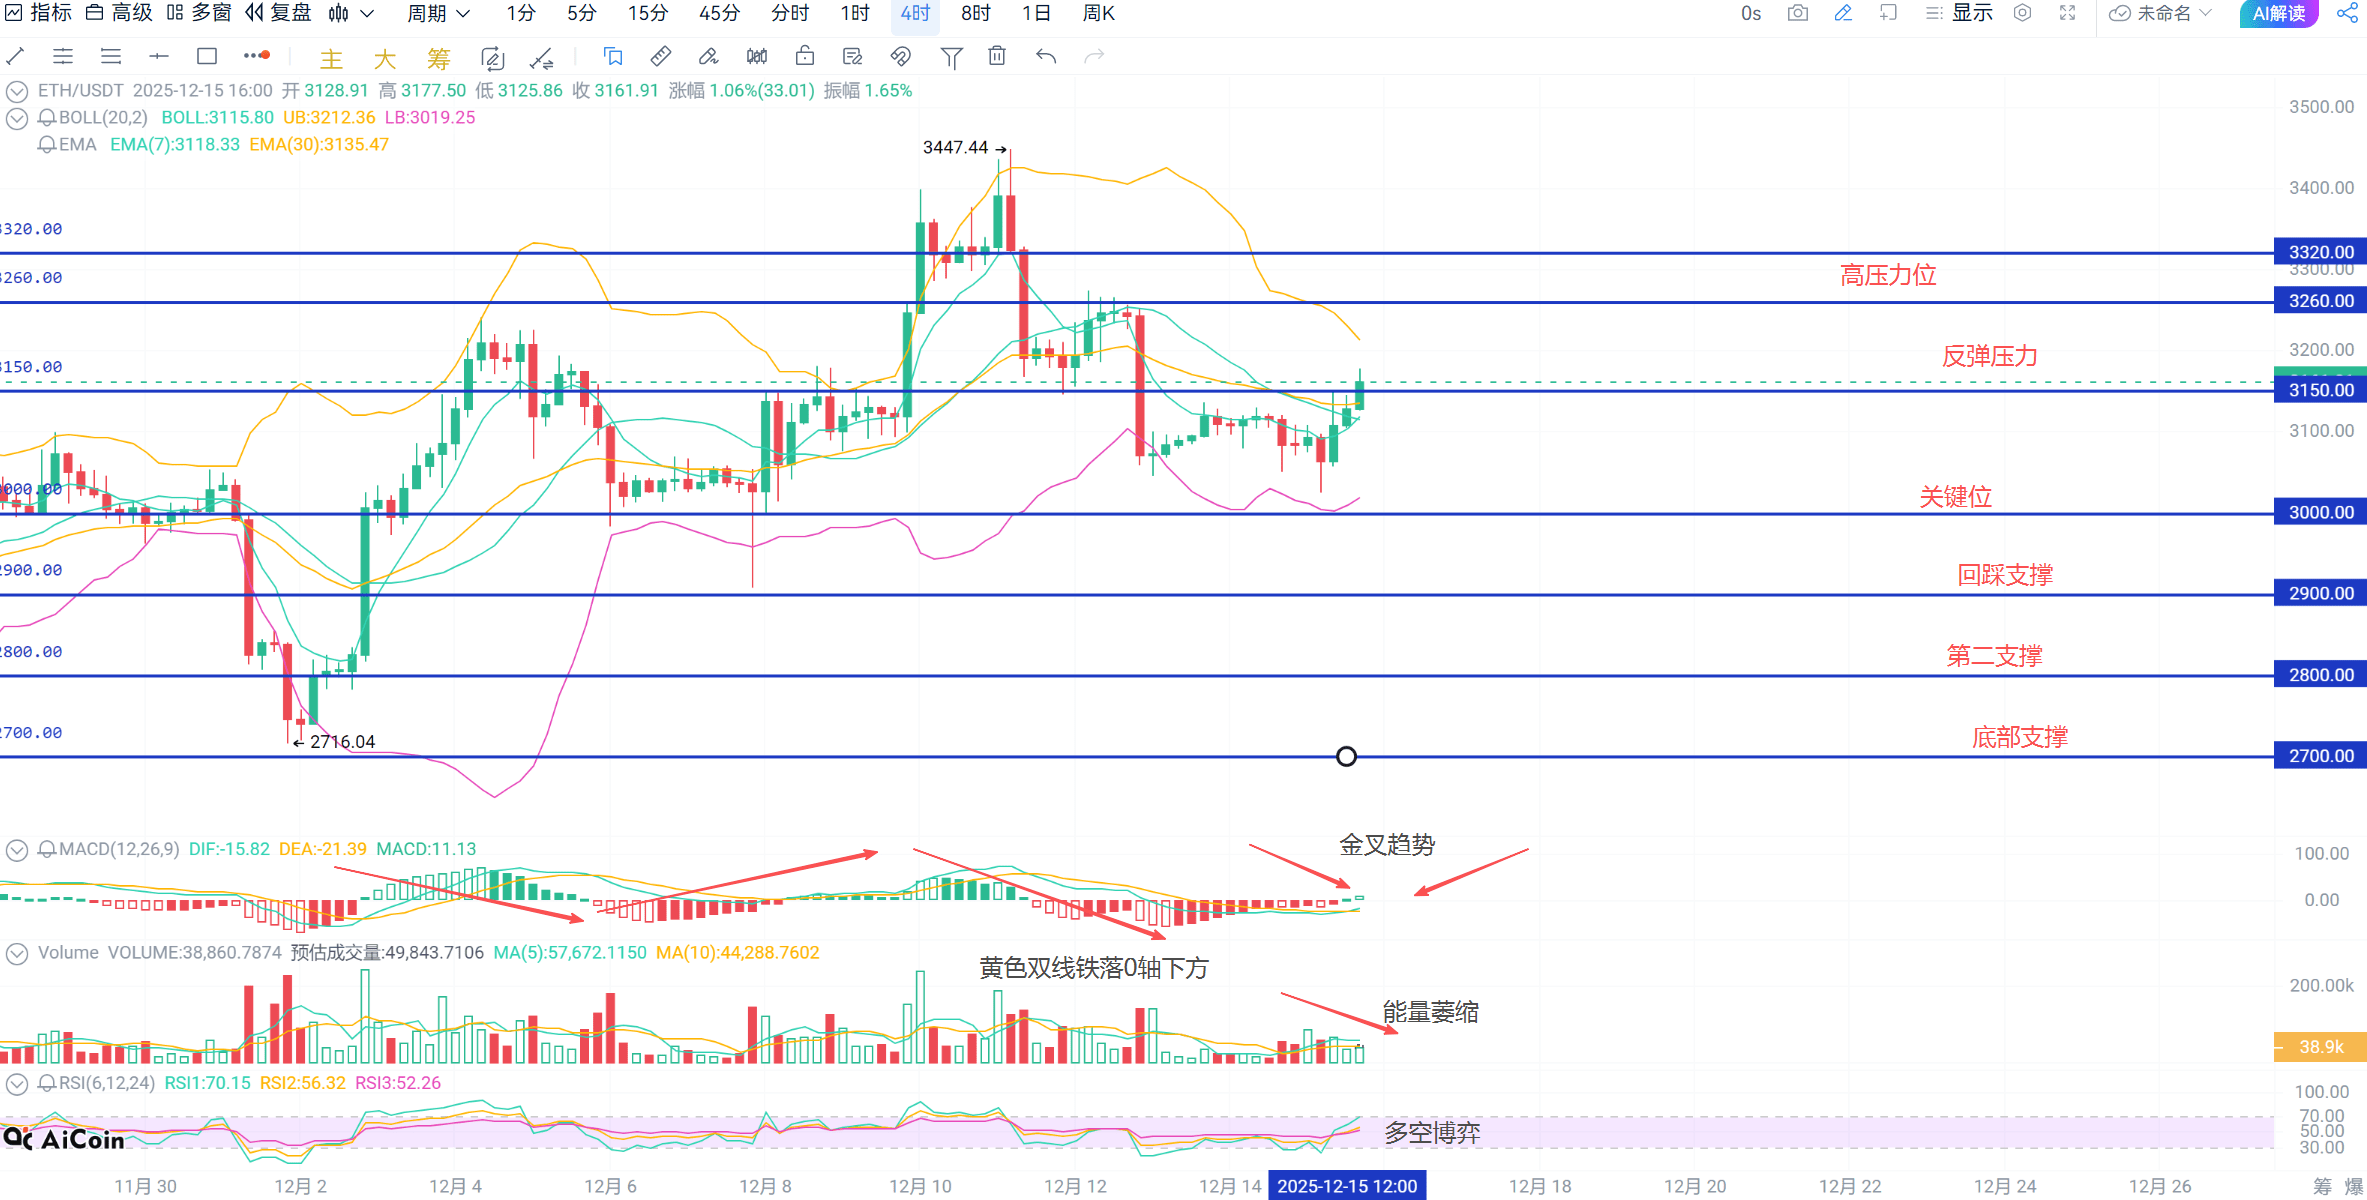Click the share icon at top right
Screen dimensions: 2367x1200
(x=2346, y=13)
